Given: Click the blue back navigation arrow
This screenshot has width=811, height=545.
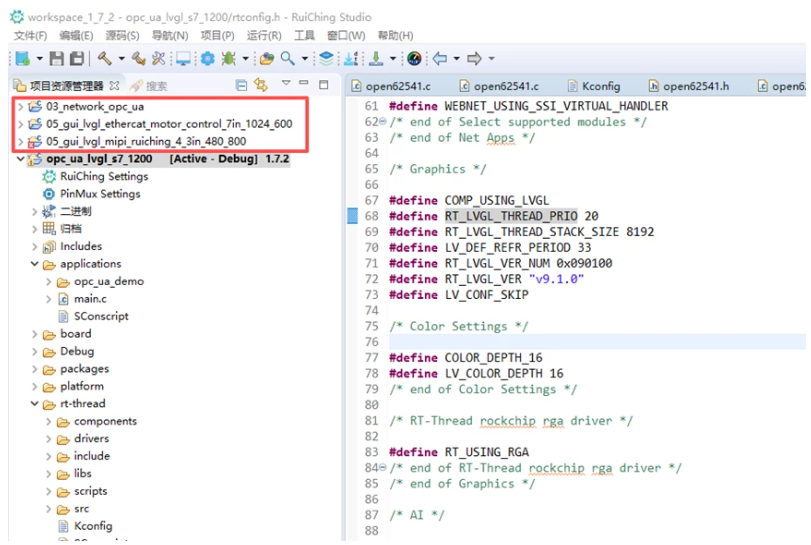Looking at the screenshot, I should [x=439, y=59].
